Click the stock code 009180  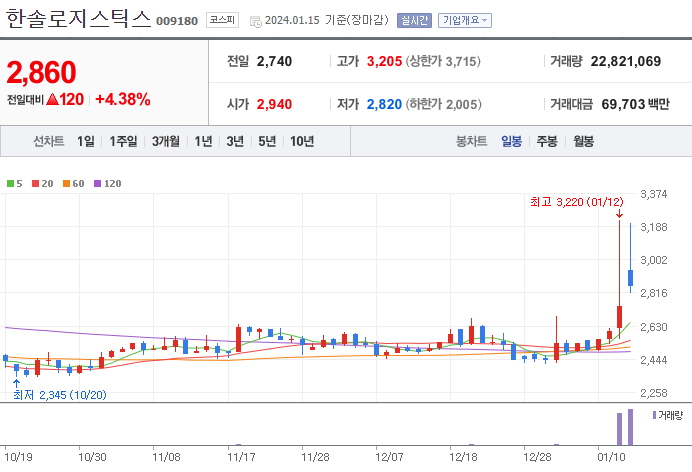pos(177,21)
